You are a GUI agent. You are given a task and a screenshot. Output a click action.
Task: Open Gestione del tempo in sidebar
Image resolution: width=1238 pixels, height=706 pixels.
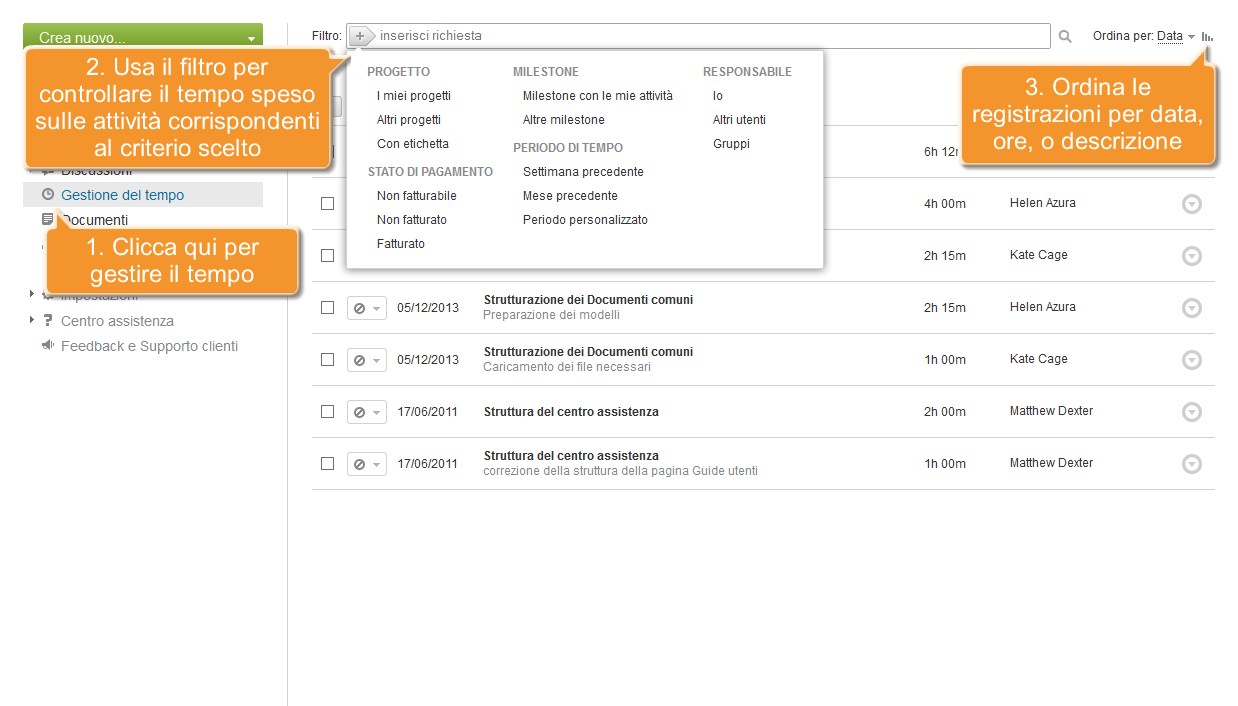tap(122, 195)
